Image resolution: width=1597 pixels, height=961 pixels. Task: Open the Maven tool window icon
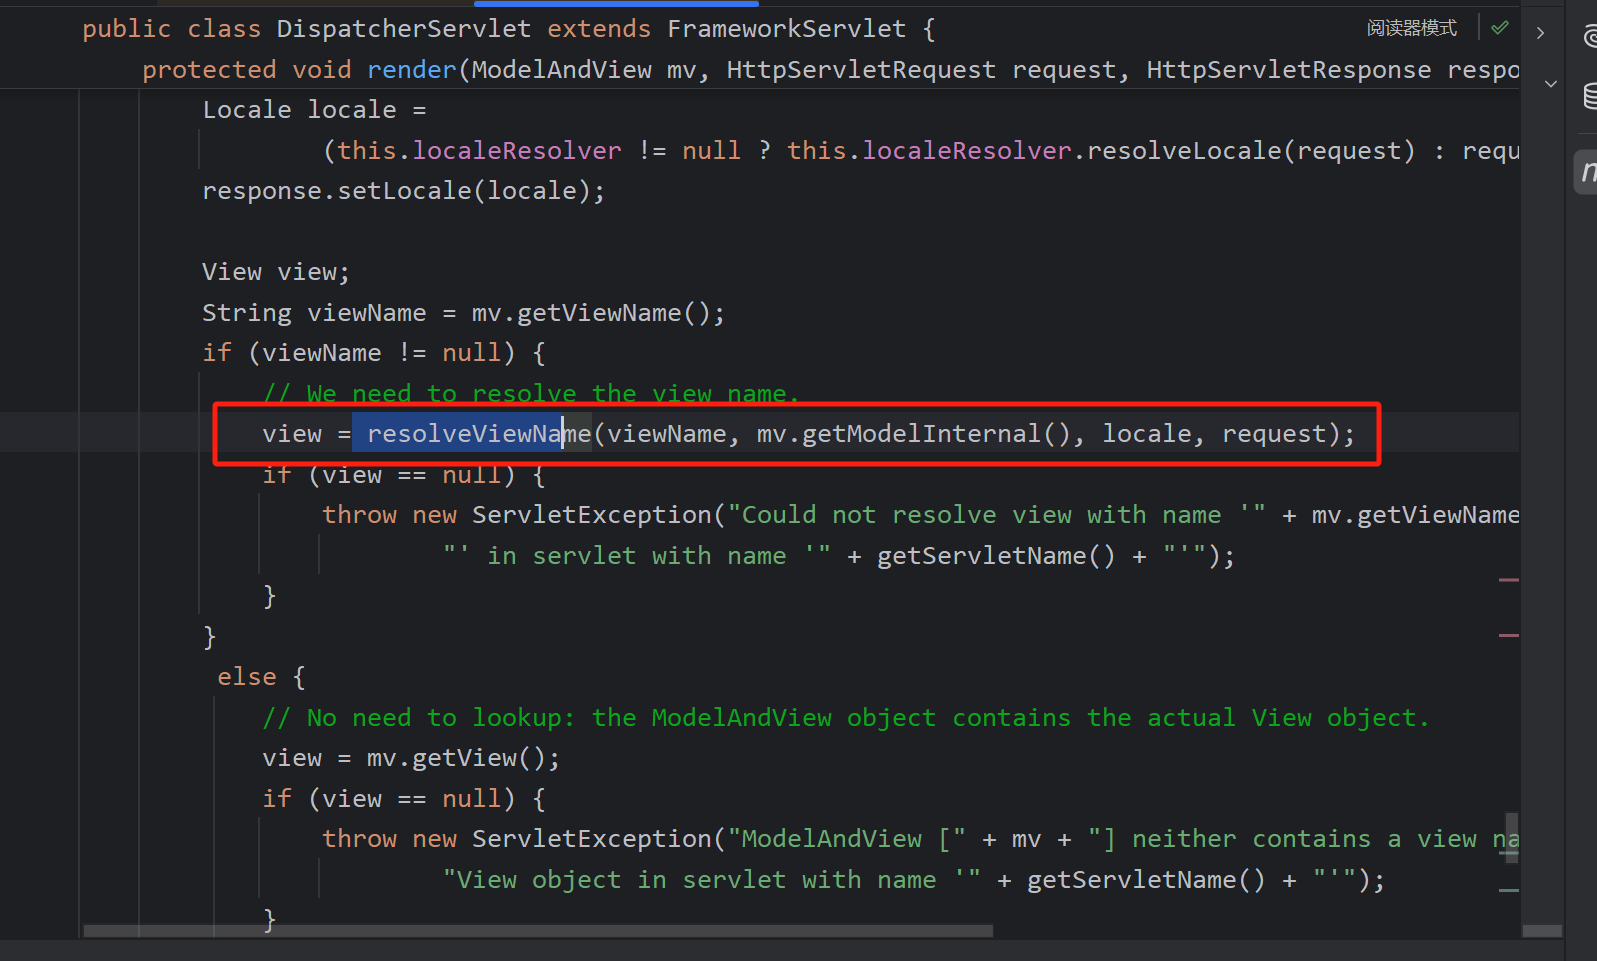[1588, 172]
